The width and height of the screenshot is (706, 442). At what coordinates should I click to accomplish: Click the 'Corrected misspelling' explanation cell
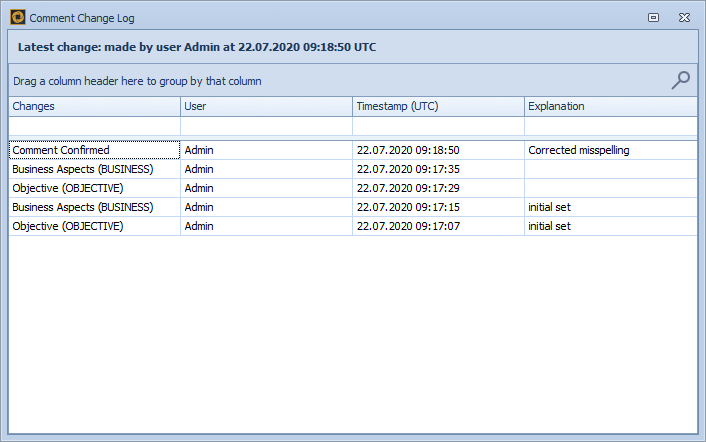click(x=610, y=150)
